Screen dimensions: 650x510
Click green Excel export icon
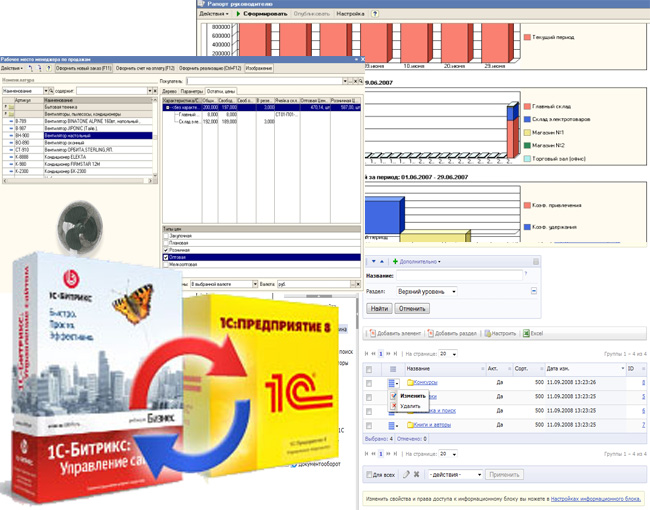click(526, 333)
